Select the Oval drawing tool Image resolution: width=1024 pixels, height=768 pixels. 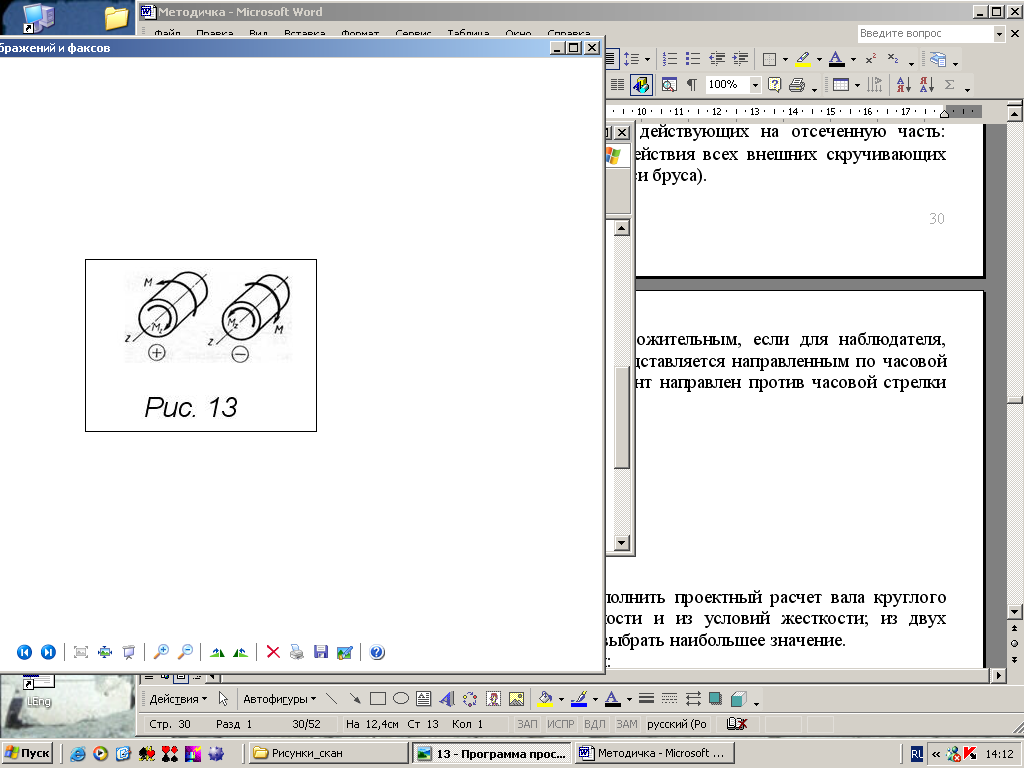point(401,699)
